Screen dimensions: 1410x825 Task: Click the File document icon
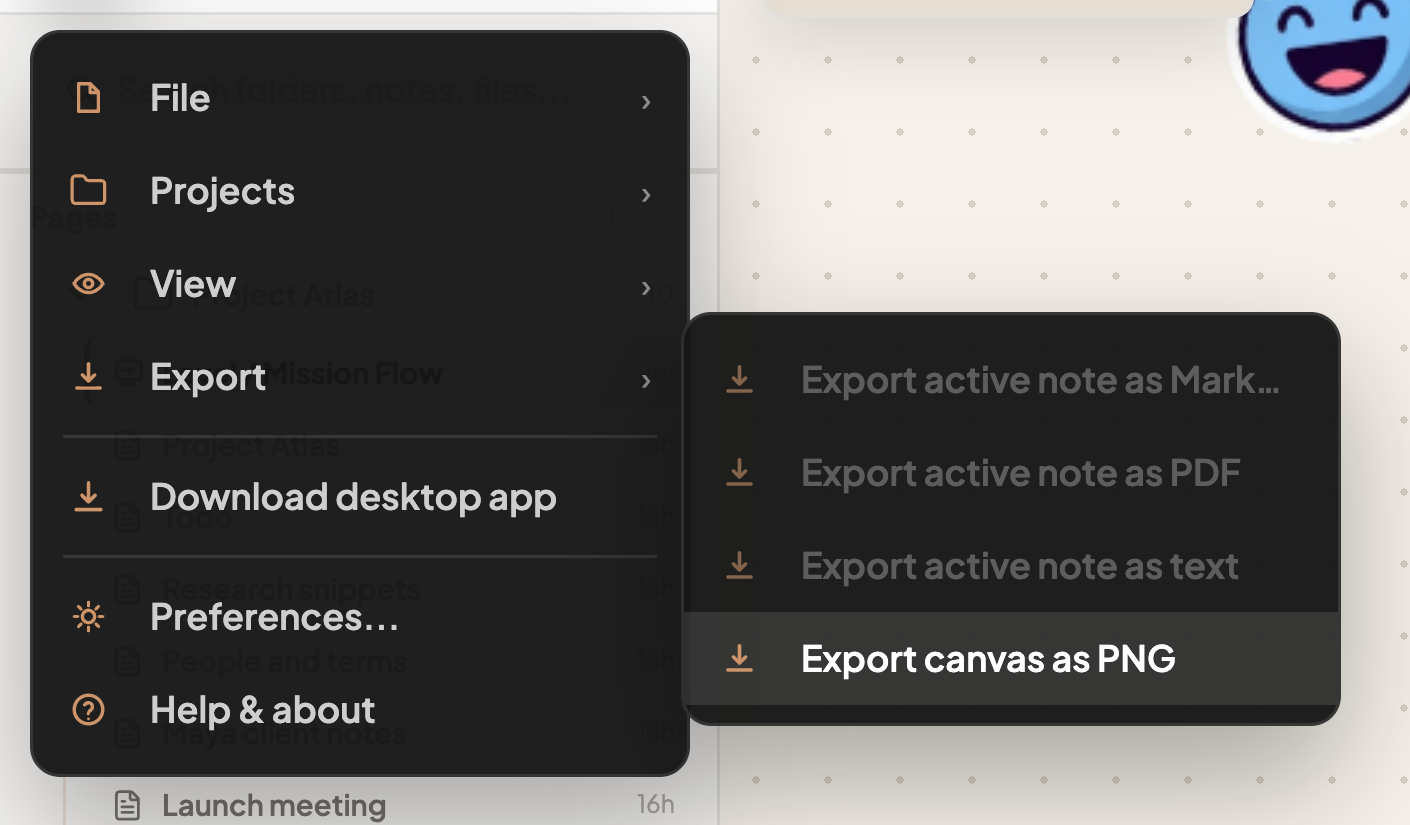[89, 99]
